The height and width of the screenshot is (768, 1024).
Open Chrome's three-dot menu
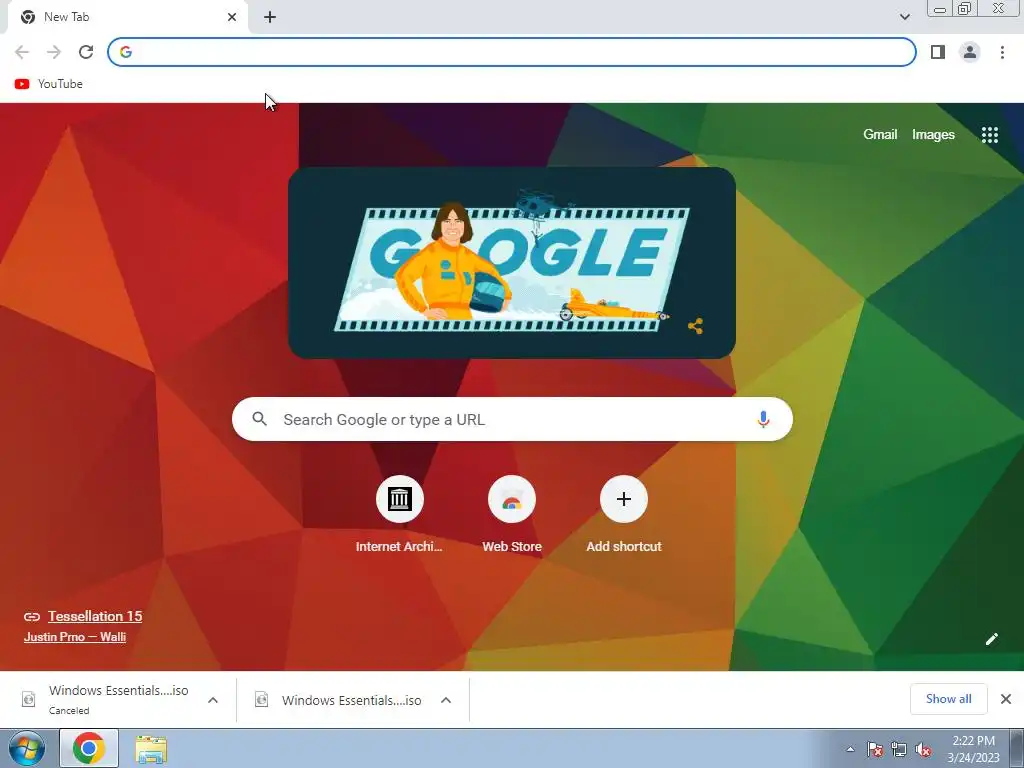[x=1002, y=52]
